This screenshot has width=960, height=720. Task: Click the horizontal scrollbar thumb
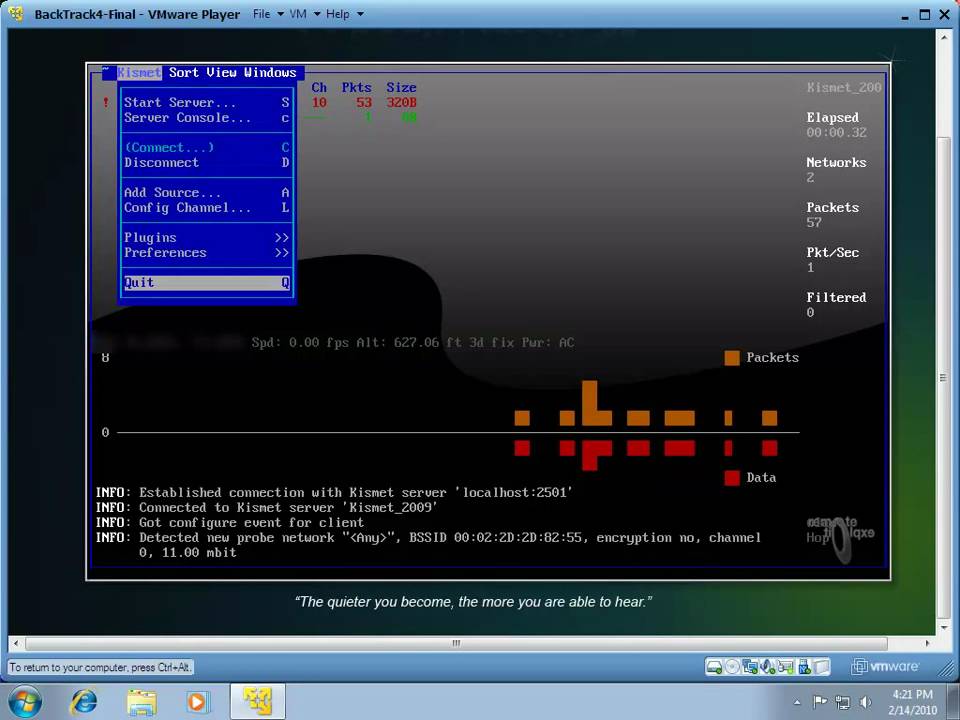pyautogui.click(x=456, y=643)
